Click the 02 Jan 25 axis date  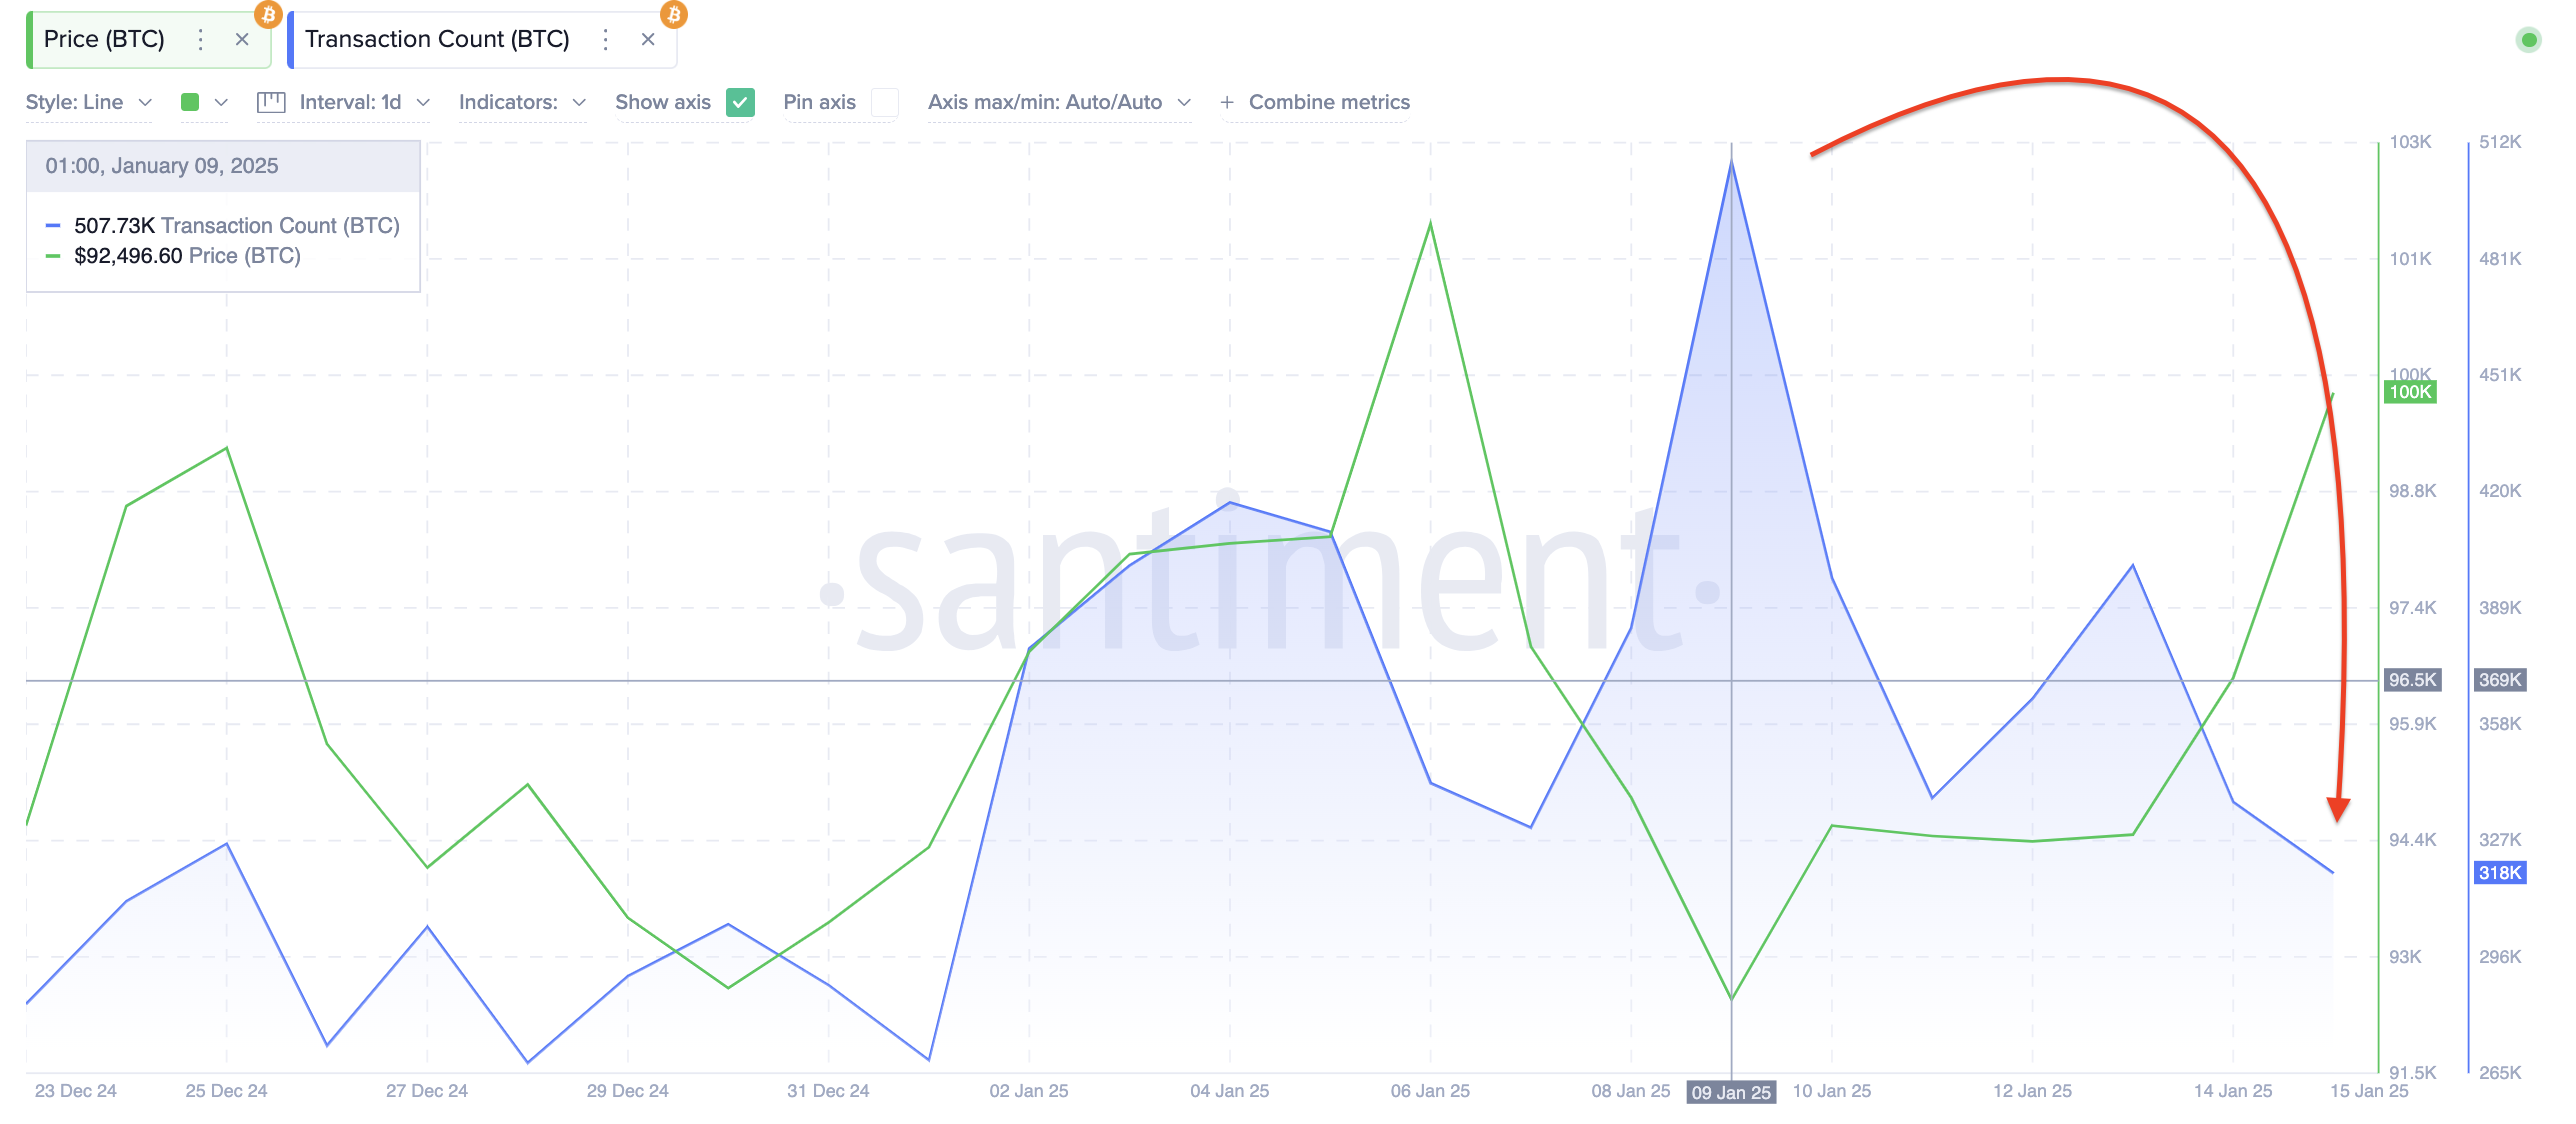pos(1029,1091)
